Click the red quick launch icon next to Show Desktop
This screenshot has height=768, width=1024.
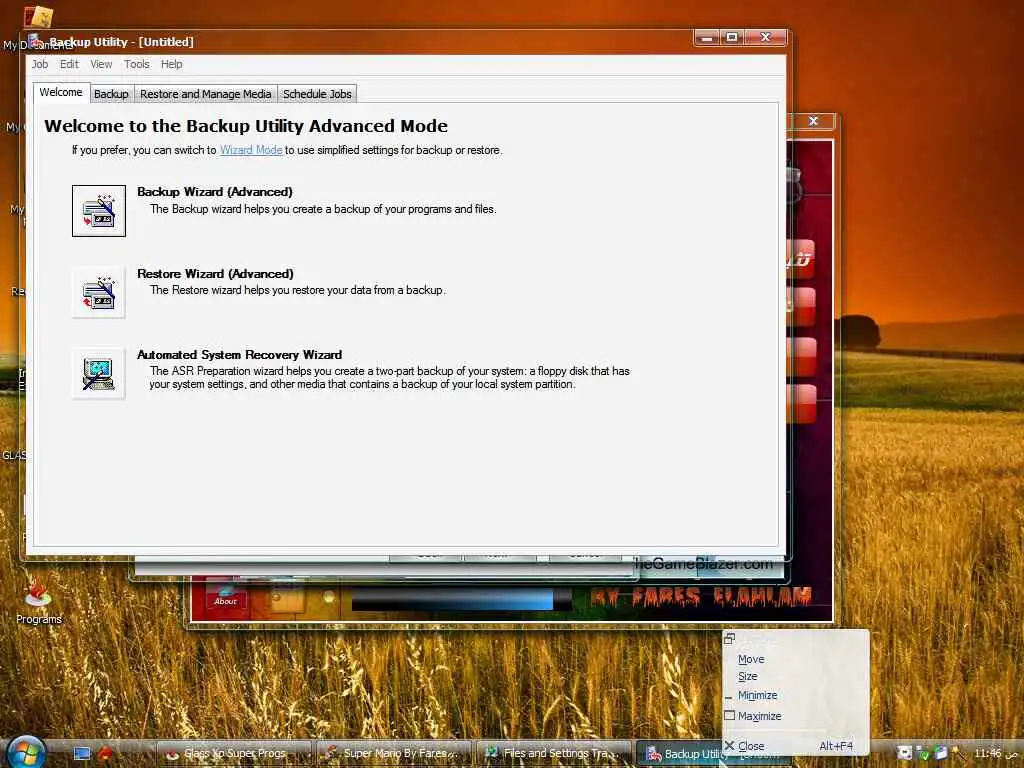coord(105,753)
